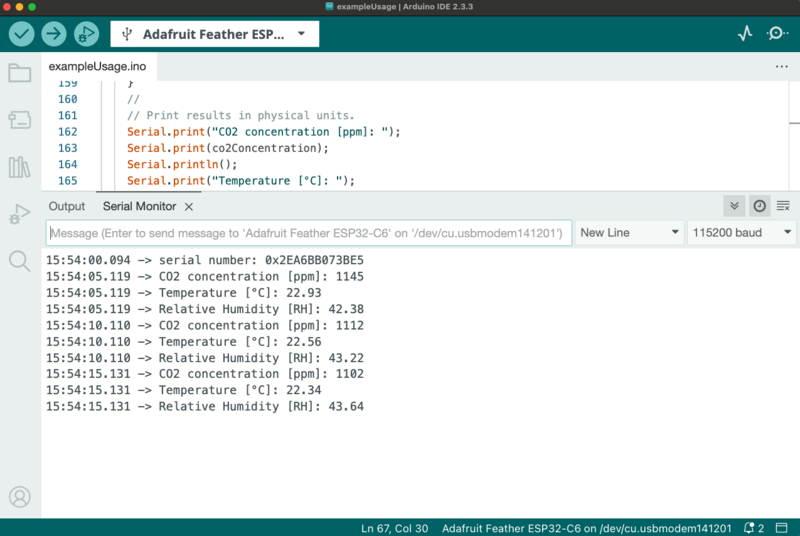Switch to the Output tab
800x536 pixels.
click(x=67, y=207)
